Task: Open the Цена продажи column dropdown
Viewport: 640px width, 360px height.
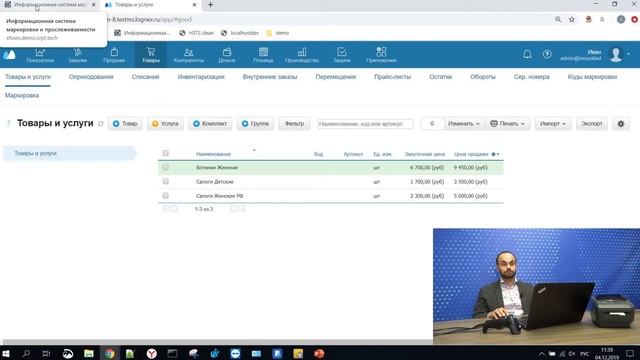Action: (496, 154)
